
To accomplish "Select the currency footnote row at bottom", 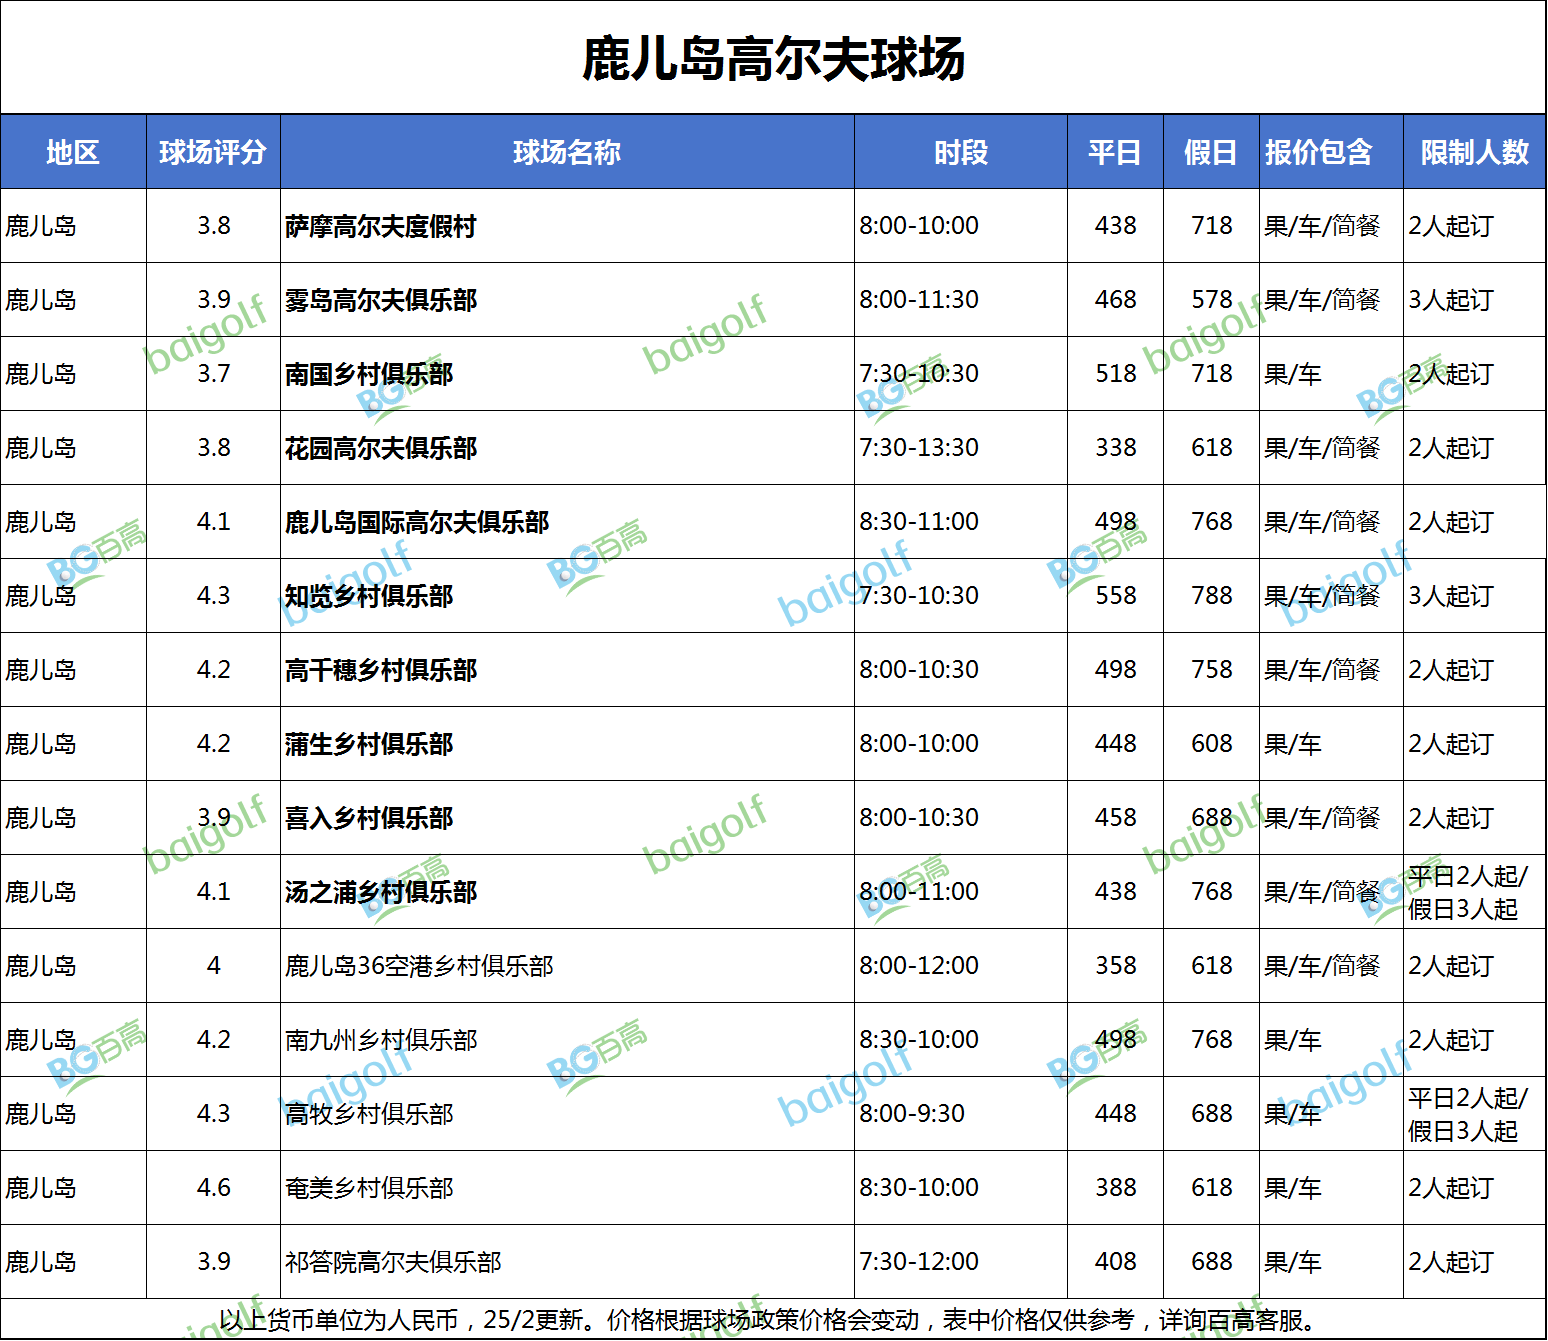I will pos(773,1321).
